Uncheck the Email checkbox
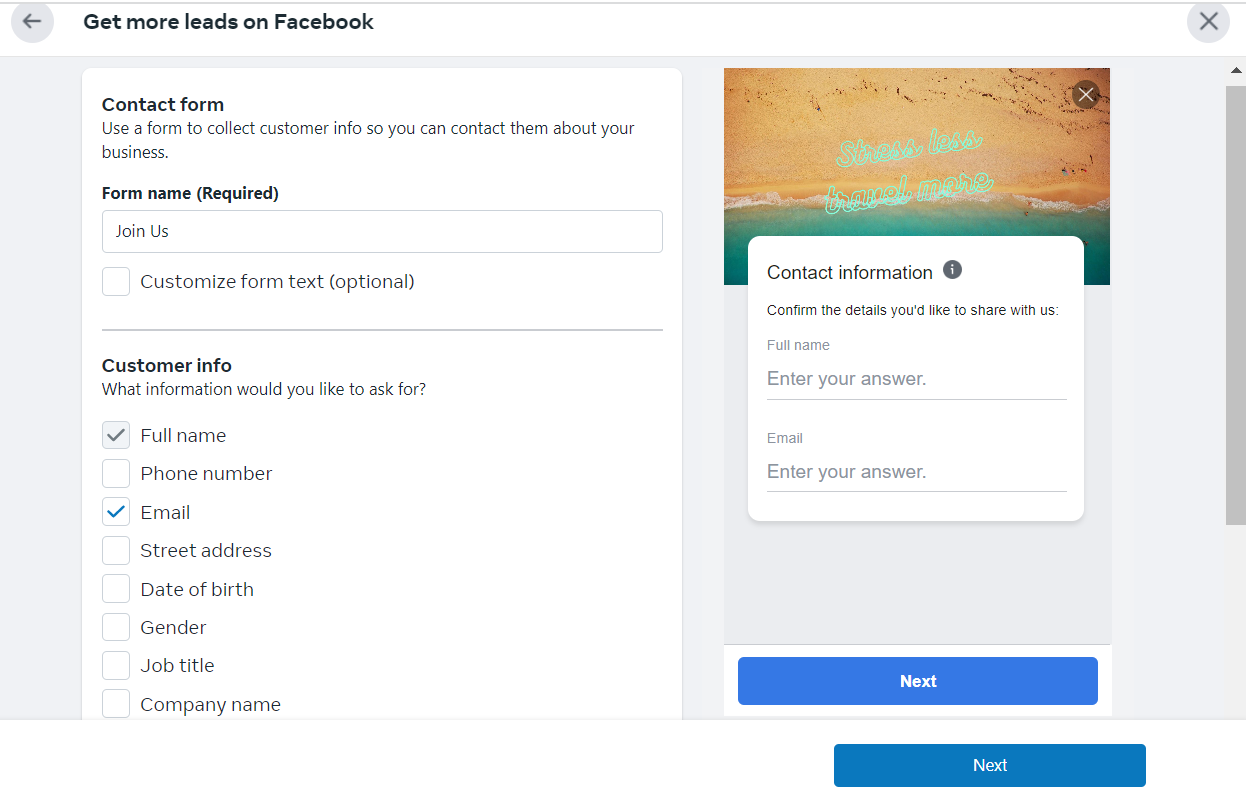Viewport: 1246px width, 787px height. [x=116, y=512]
